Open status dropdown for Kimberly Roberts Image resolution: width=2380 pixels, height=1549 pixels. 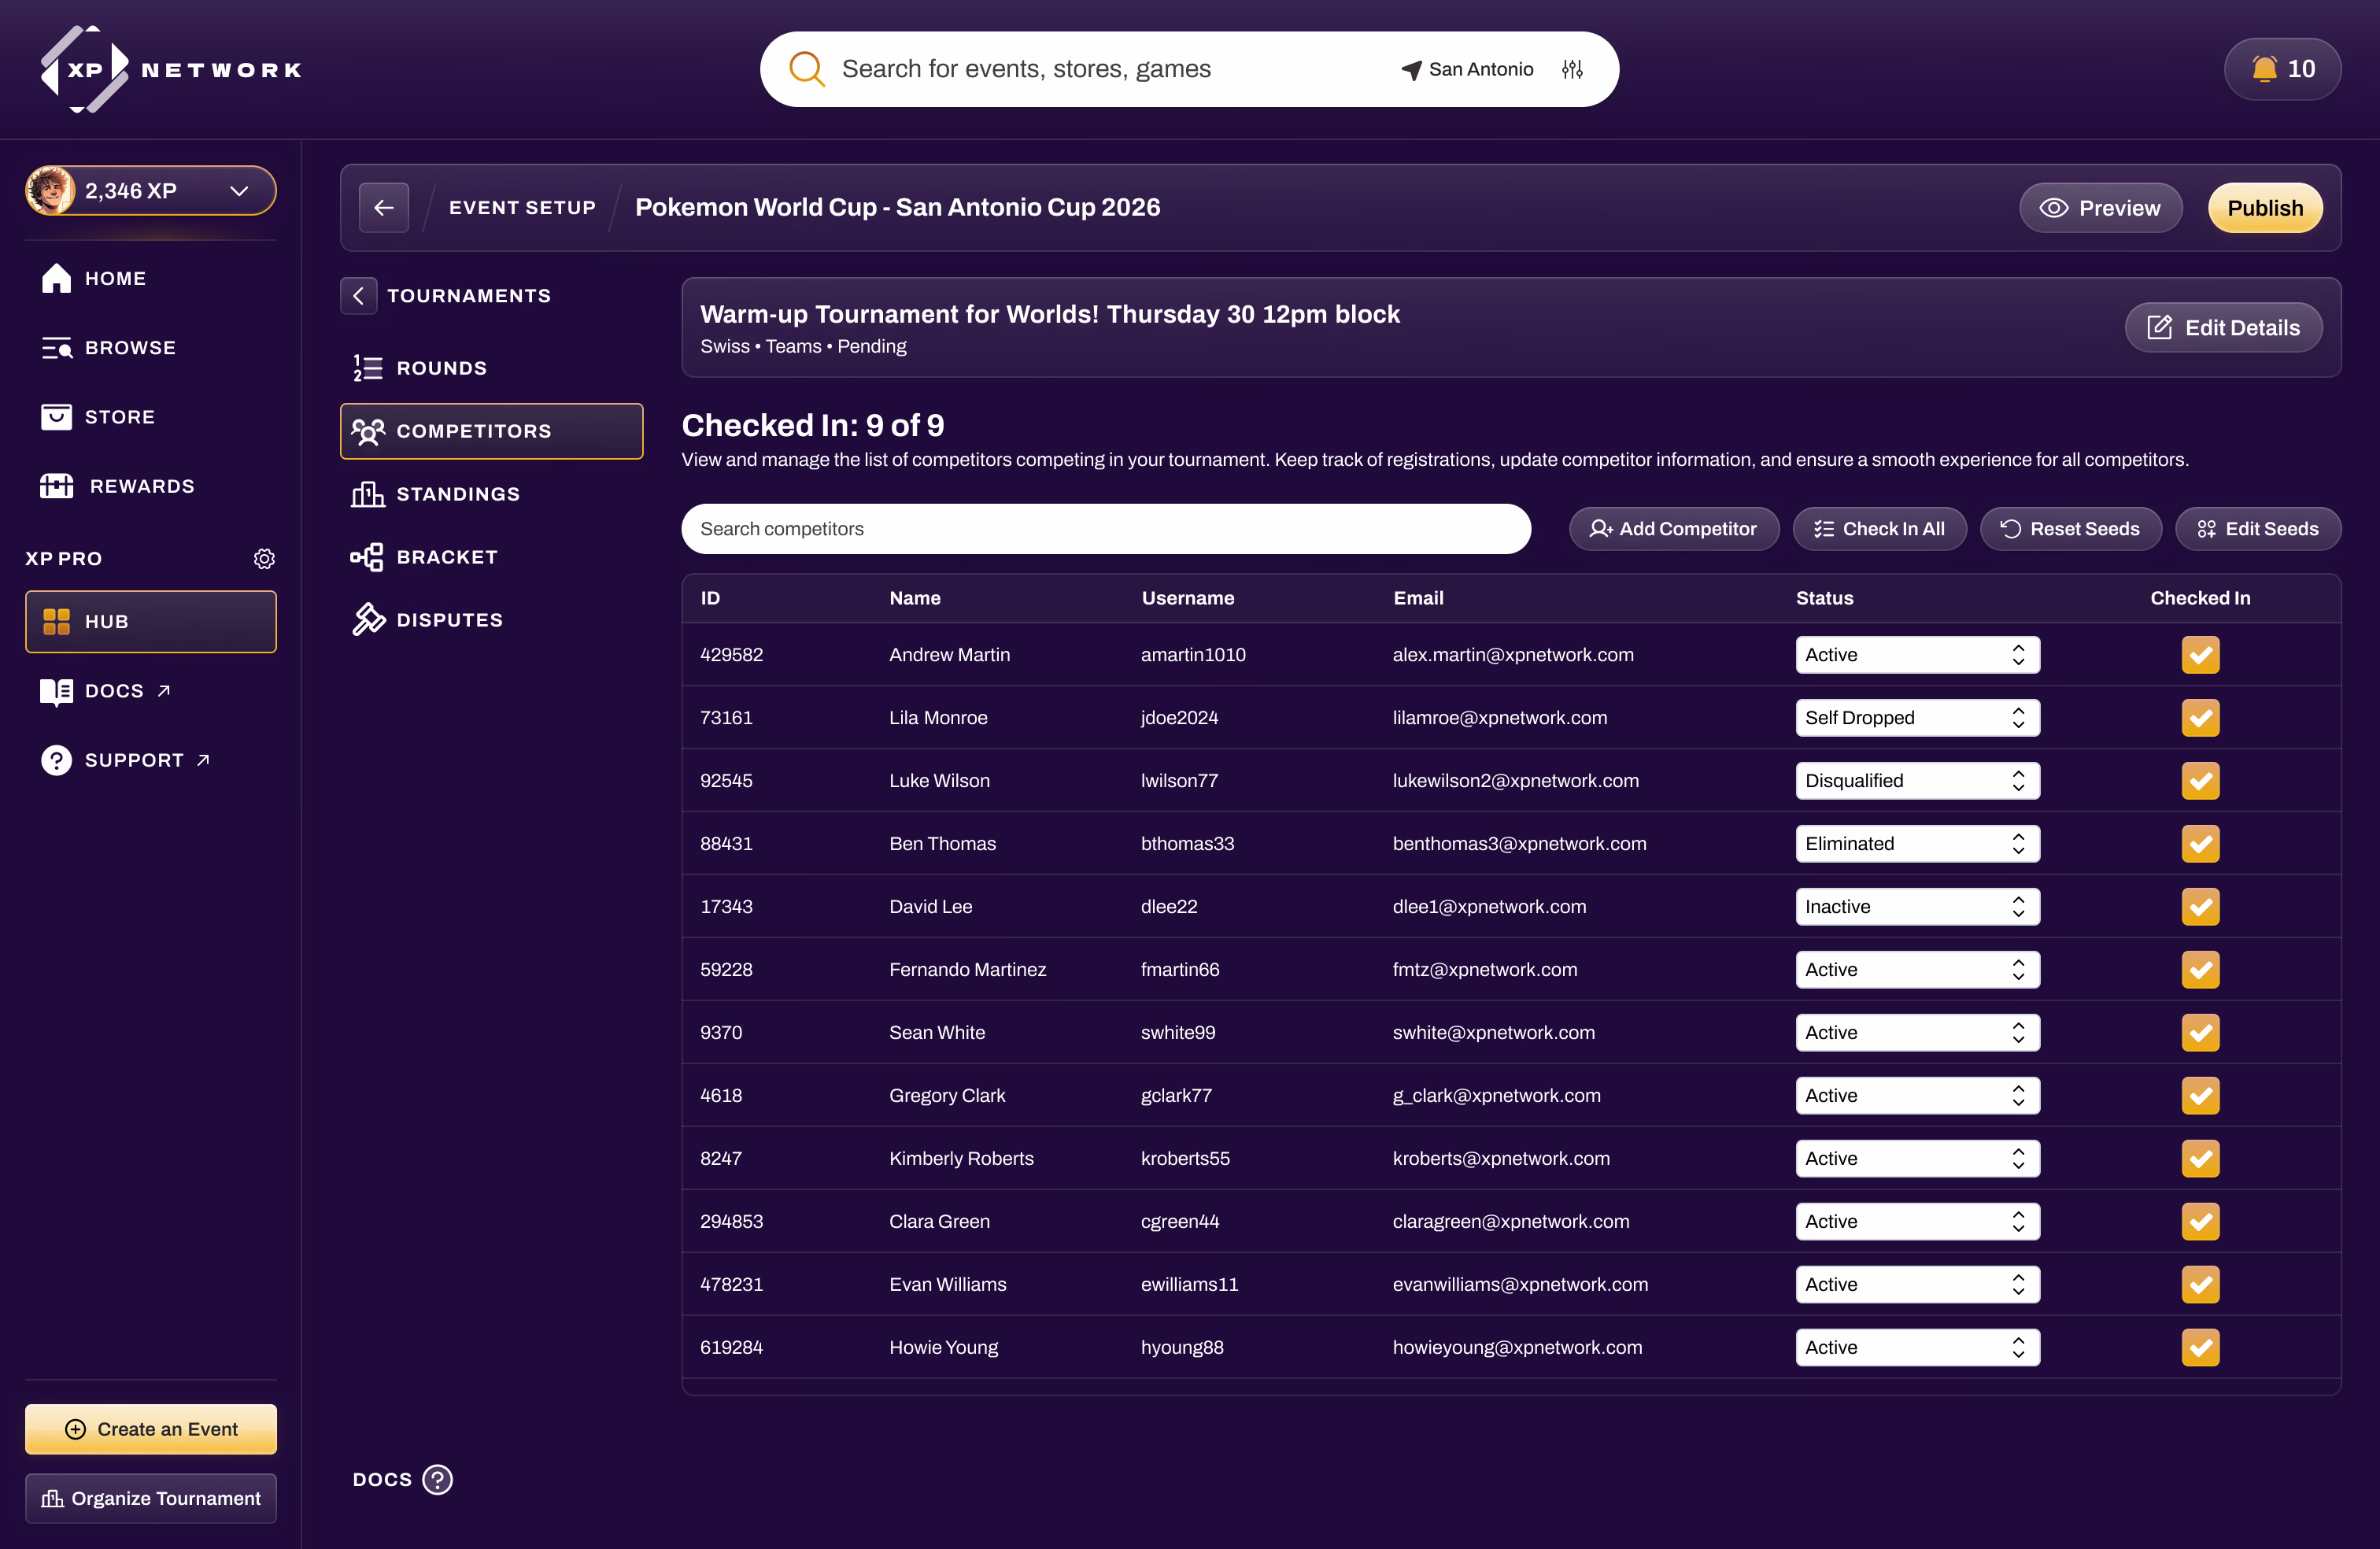pos(1917,1158)
